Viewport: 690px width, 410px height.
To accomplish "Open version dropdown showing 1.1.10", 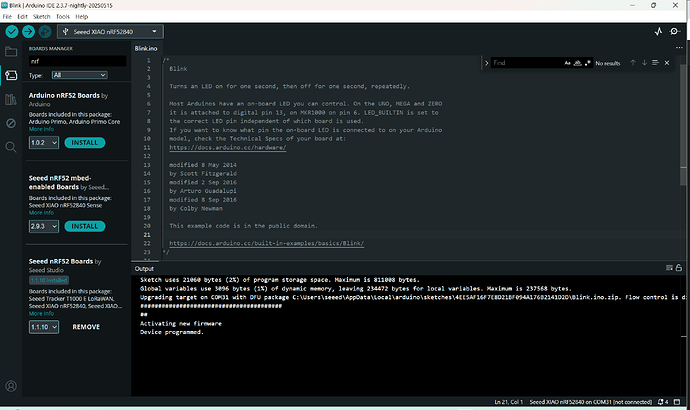I will pyautogui.click(x=44, y=327).
